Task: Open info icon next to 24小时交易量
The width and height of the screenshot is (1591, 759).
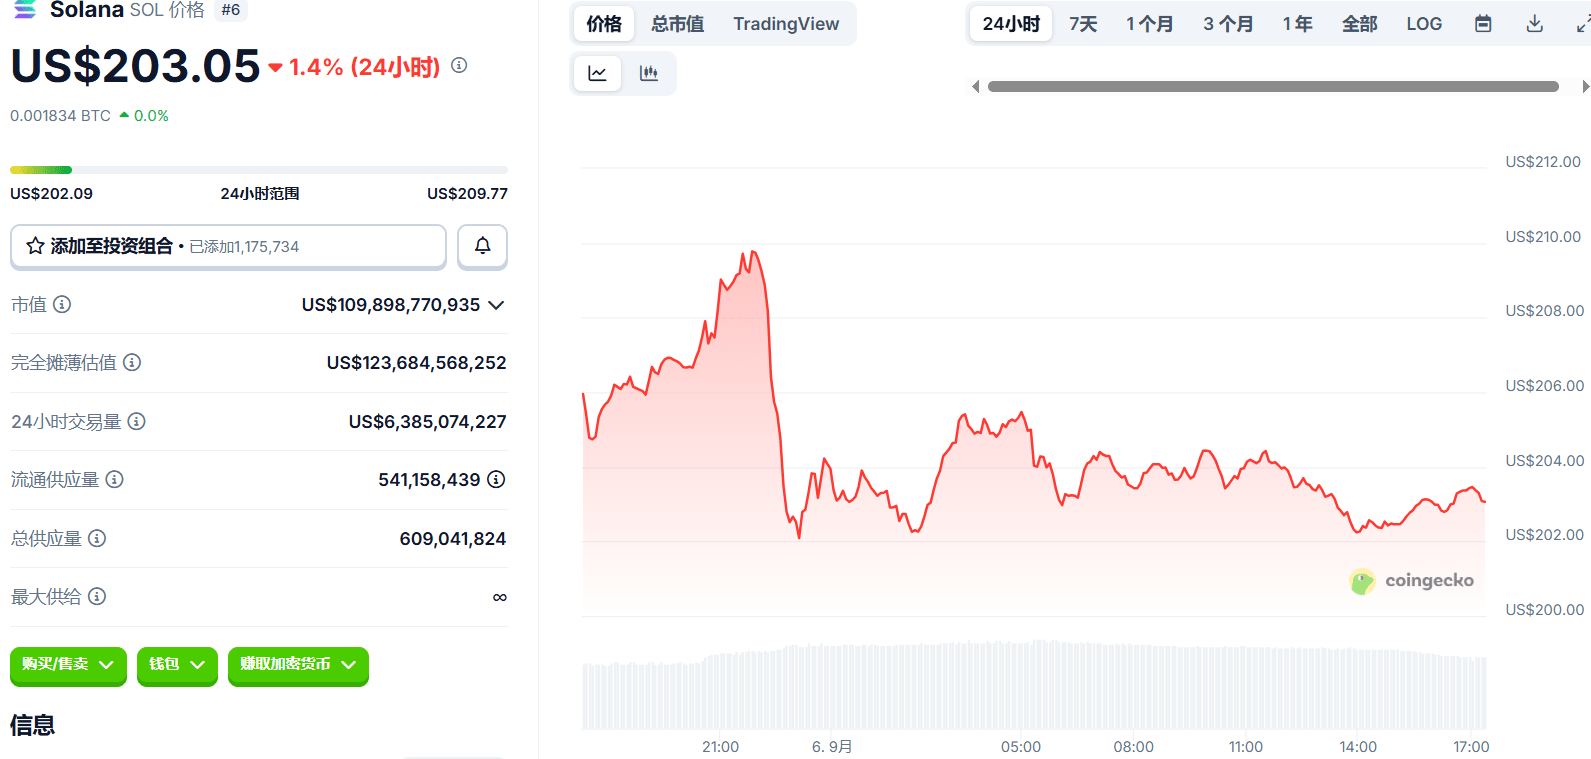Action: (137, 421)
